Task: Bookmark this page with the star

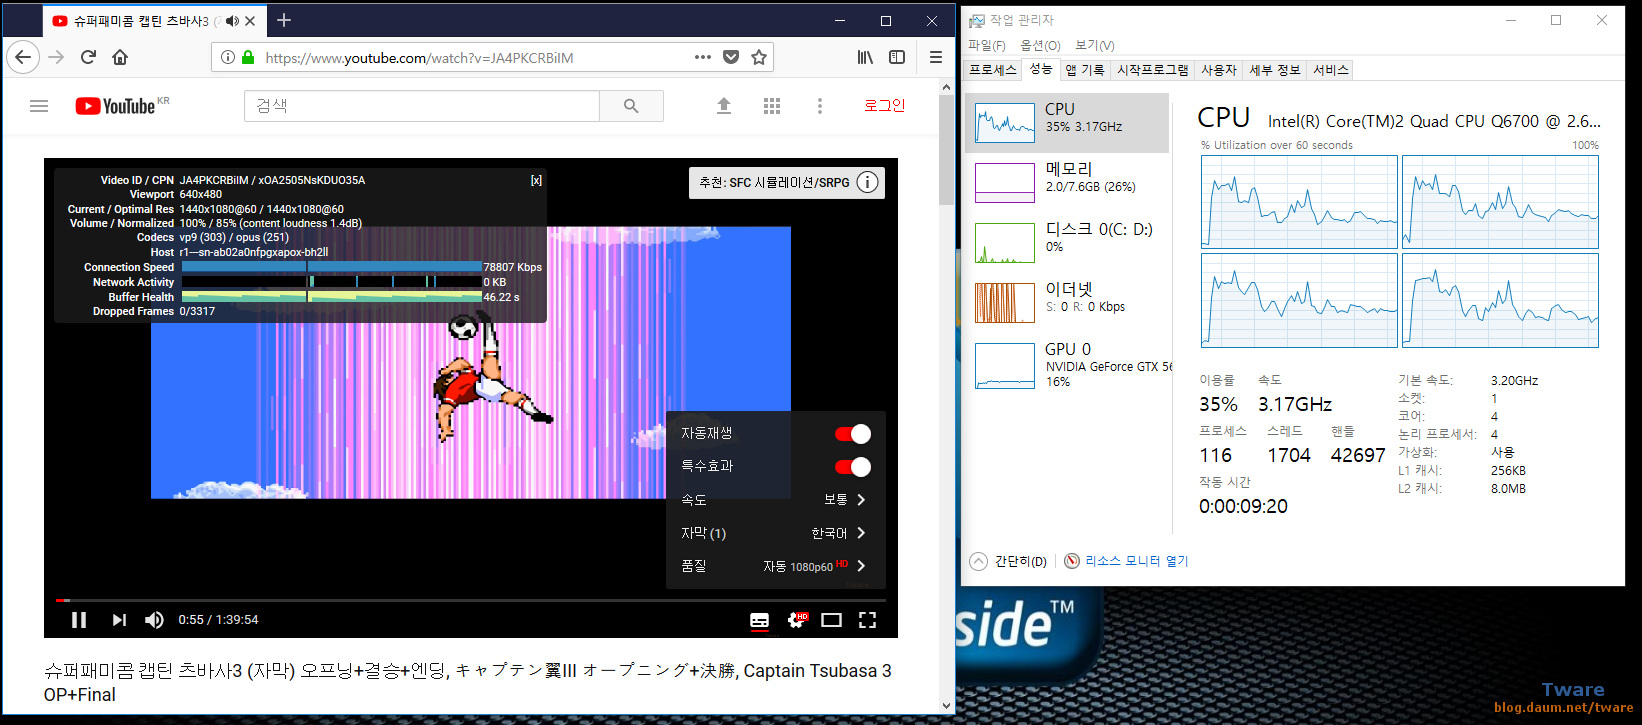Action: tap(759, 57)
